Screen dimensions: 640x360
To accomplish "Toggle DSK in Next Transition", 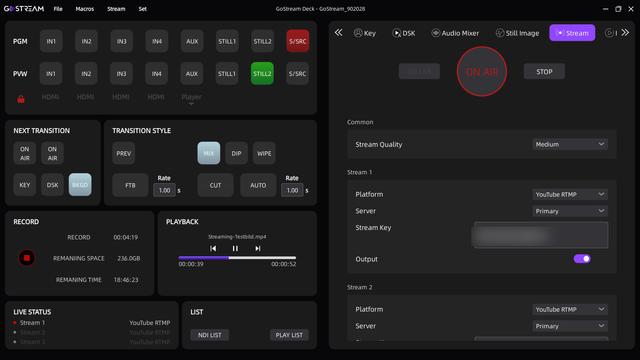I will pos(52,185).
